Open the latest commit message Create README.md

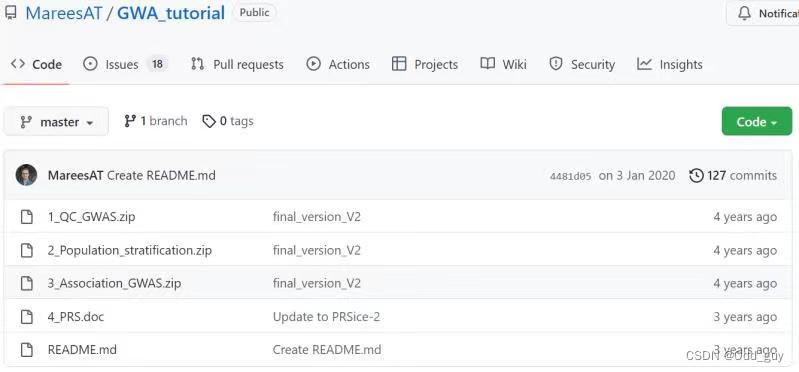(x=162, y=176)
